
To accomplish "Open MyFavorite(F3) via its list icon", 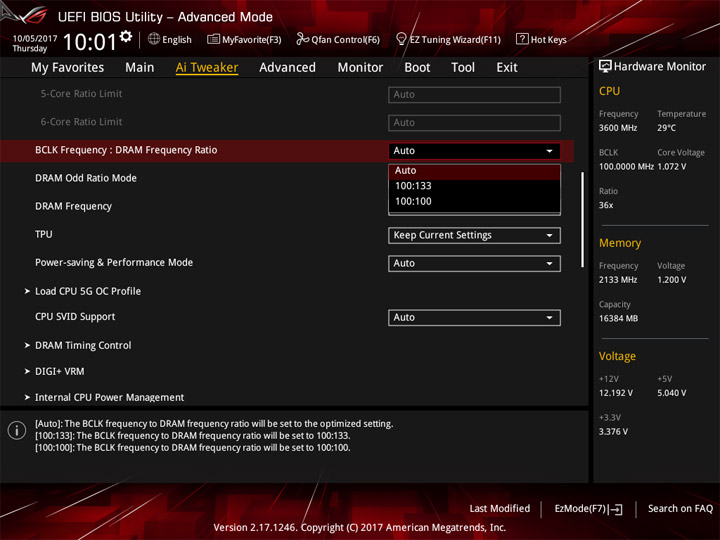I will [x=213, y=39].
